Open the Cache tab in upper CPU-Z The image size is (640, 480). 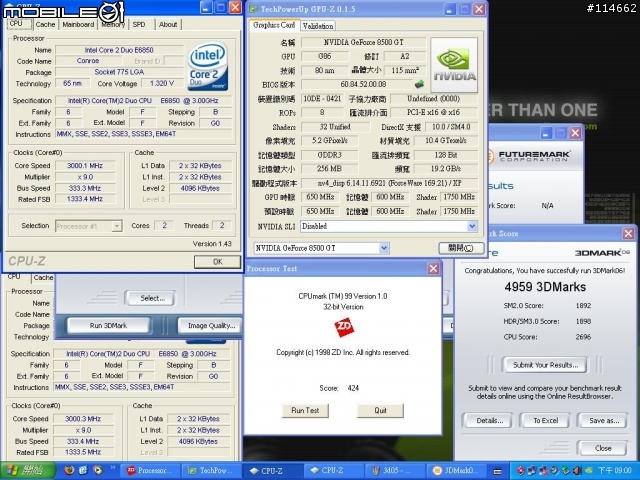tap(45, 24)
